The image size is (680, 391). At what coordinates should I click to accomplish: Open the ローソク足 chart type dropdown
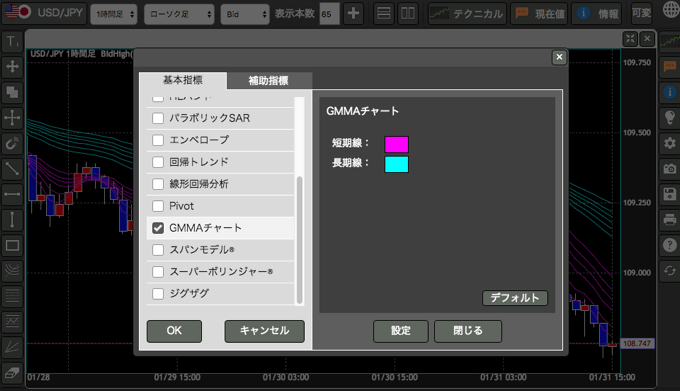pos(179,14)
